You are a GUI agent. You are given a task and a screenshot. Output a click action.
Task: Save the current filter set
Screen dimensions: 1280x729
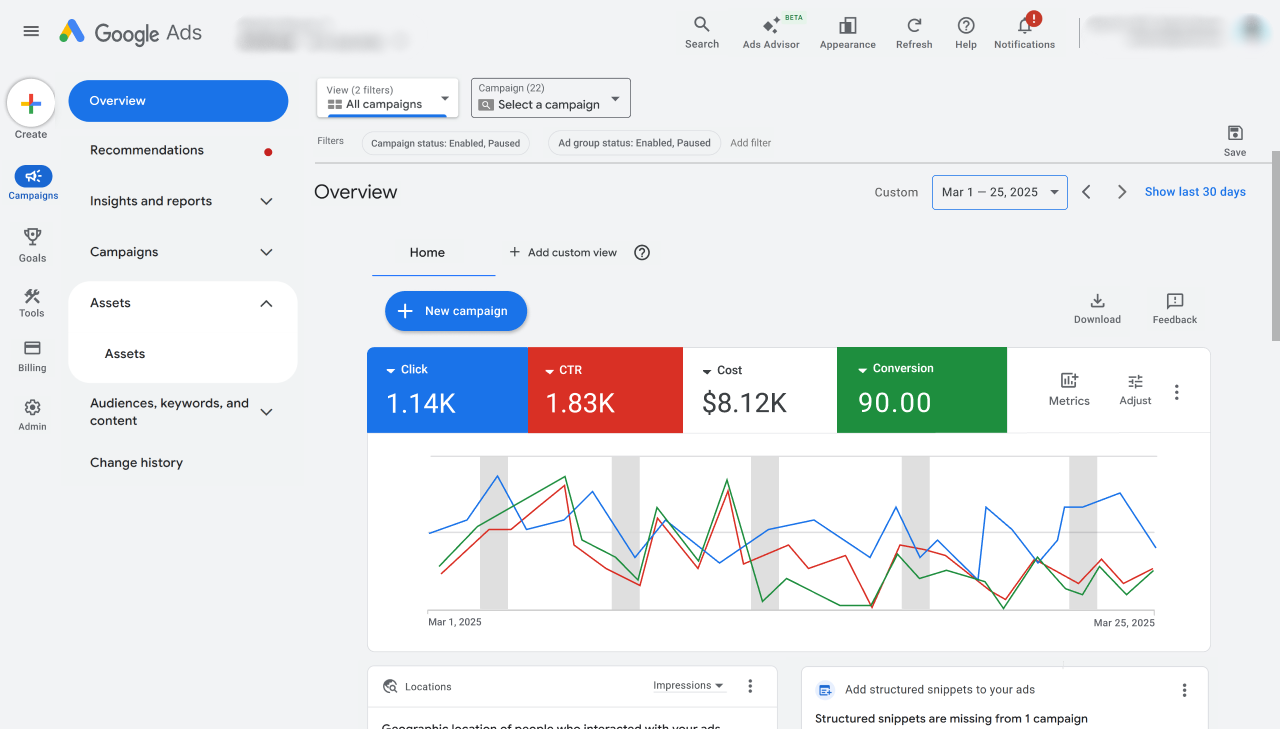[x=1235, y=141]
